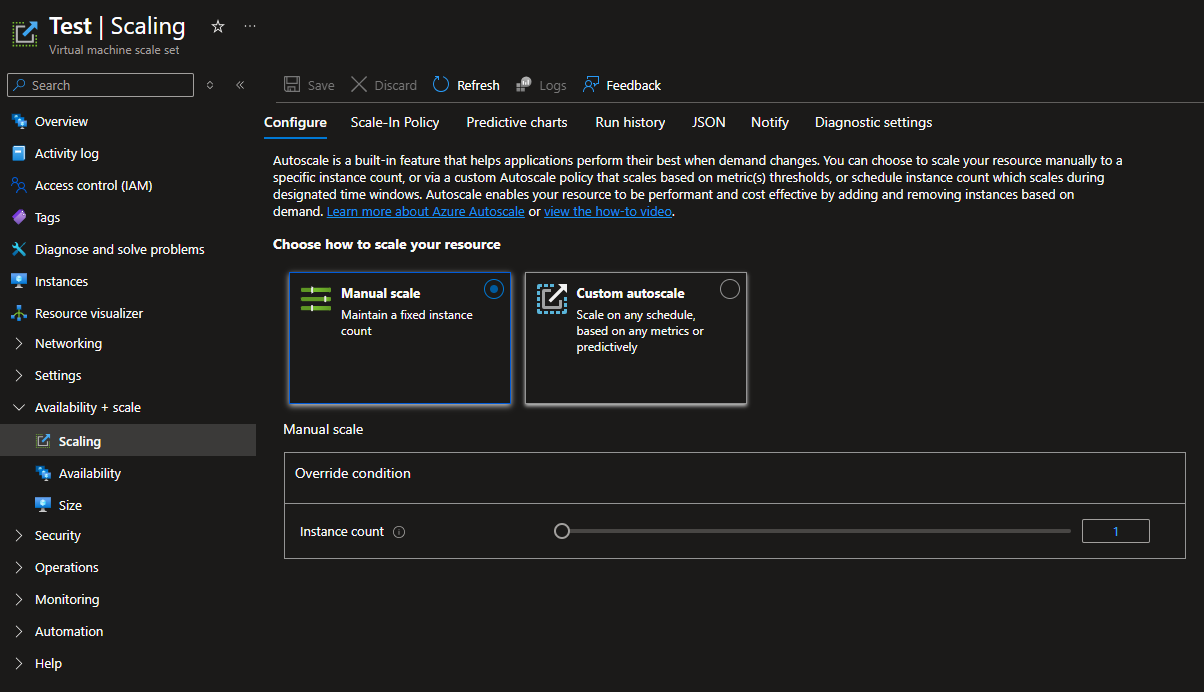Click the Feedback button label
Screen dimensions: 1204x692
coord(634,85)
